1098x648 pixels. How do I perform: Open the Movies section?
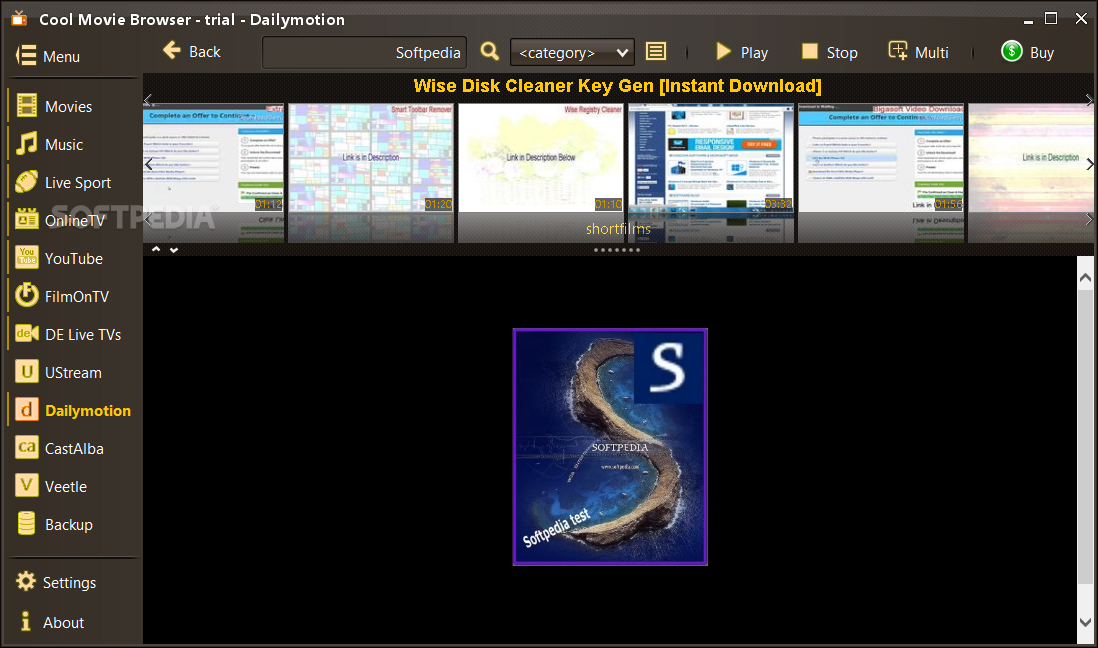(x=55, y=106)
